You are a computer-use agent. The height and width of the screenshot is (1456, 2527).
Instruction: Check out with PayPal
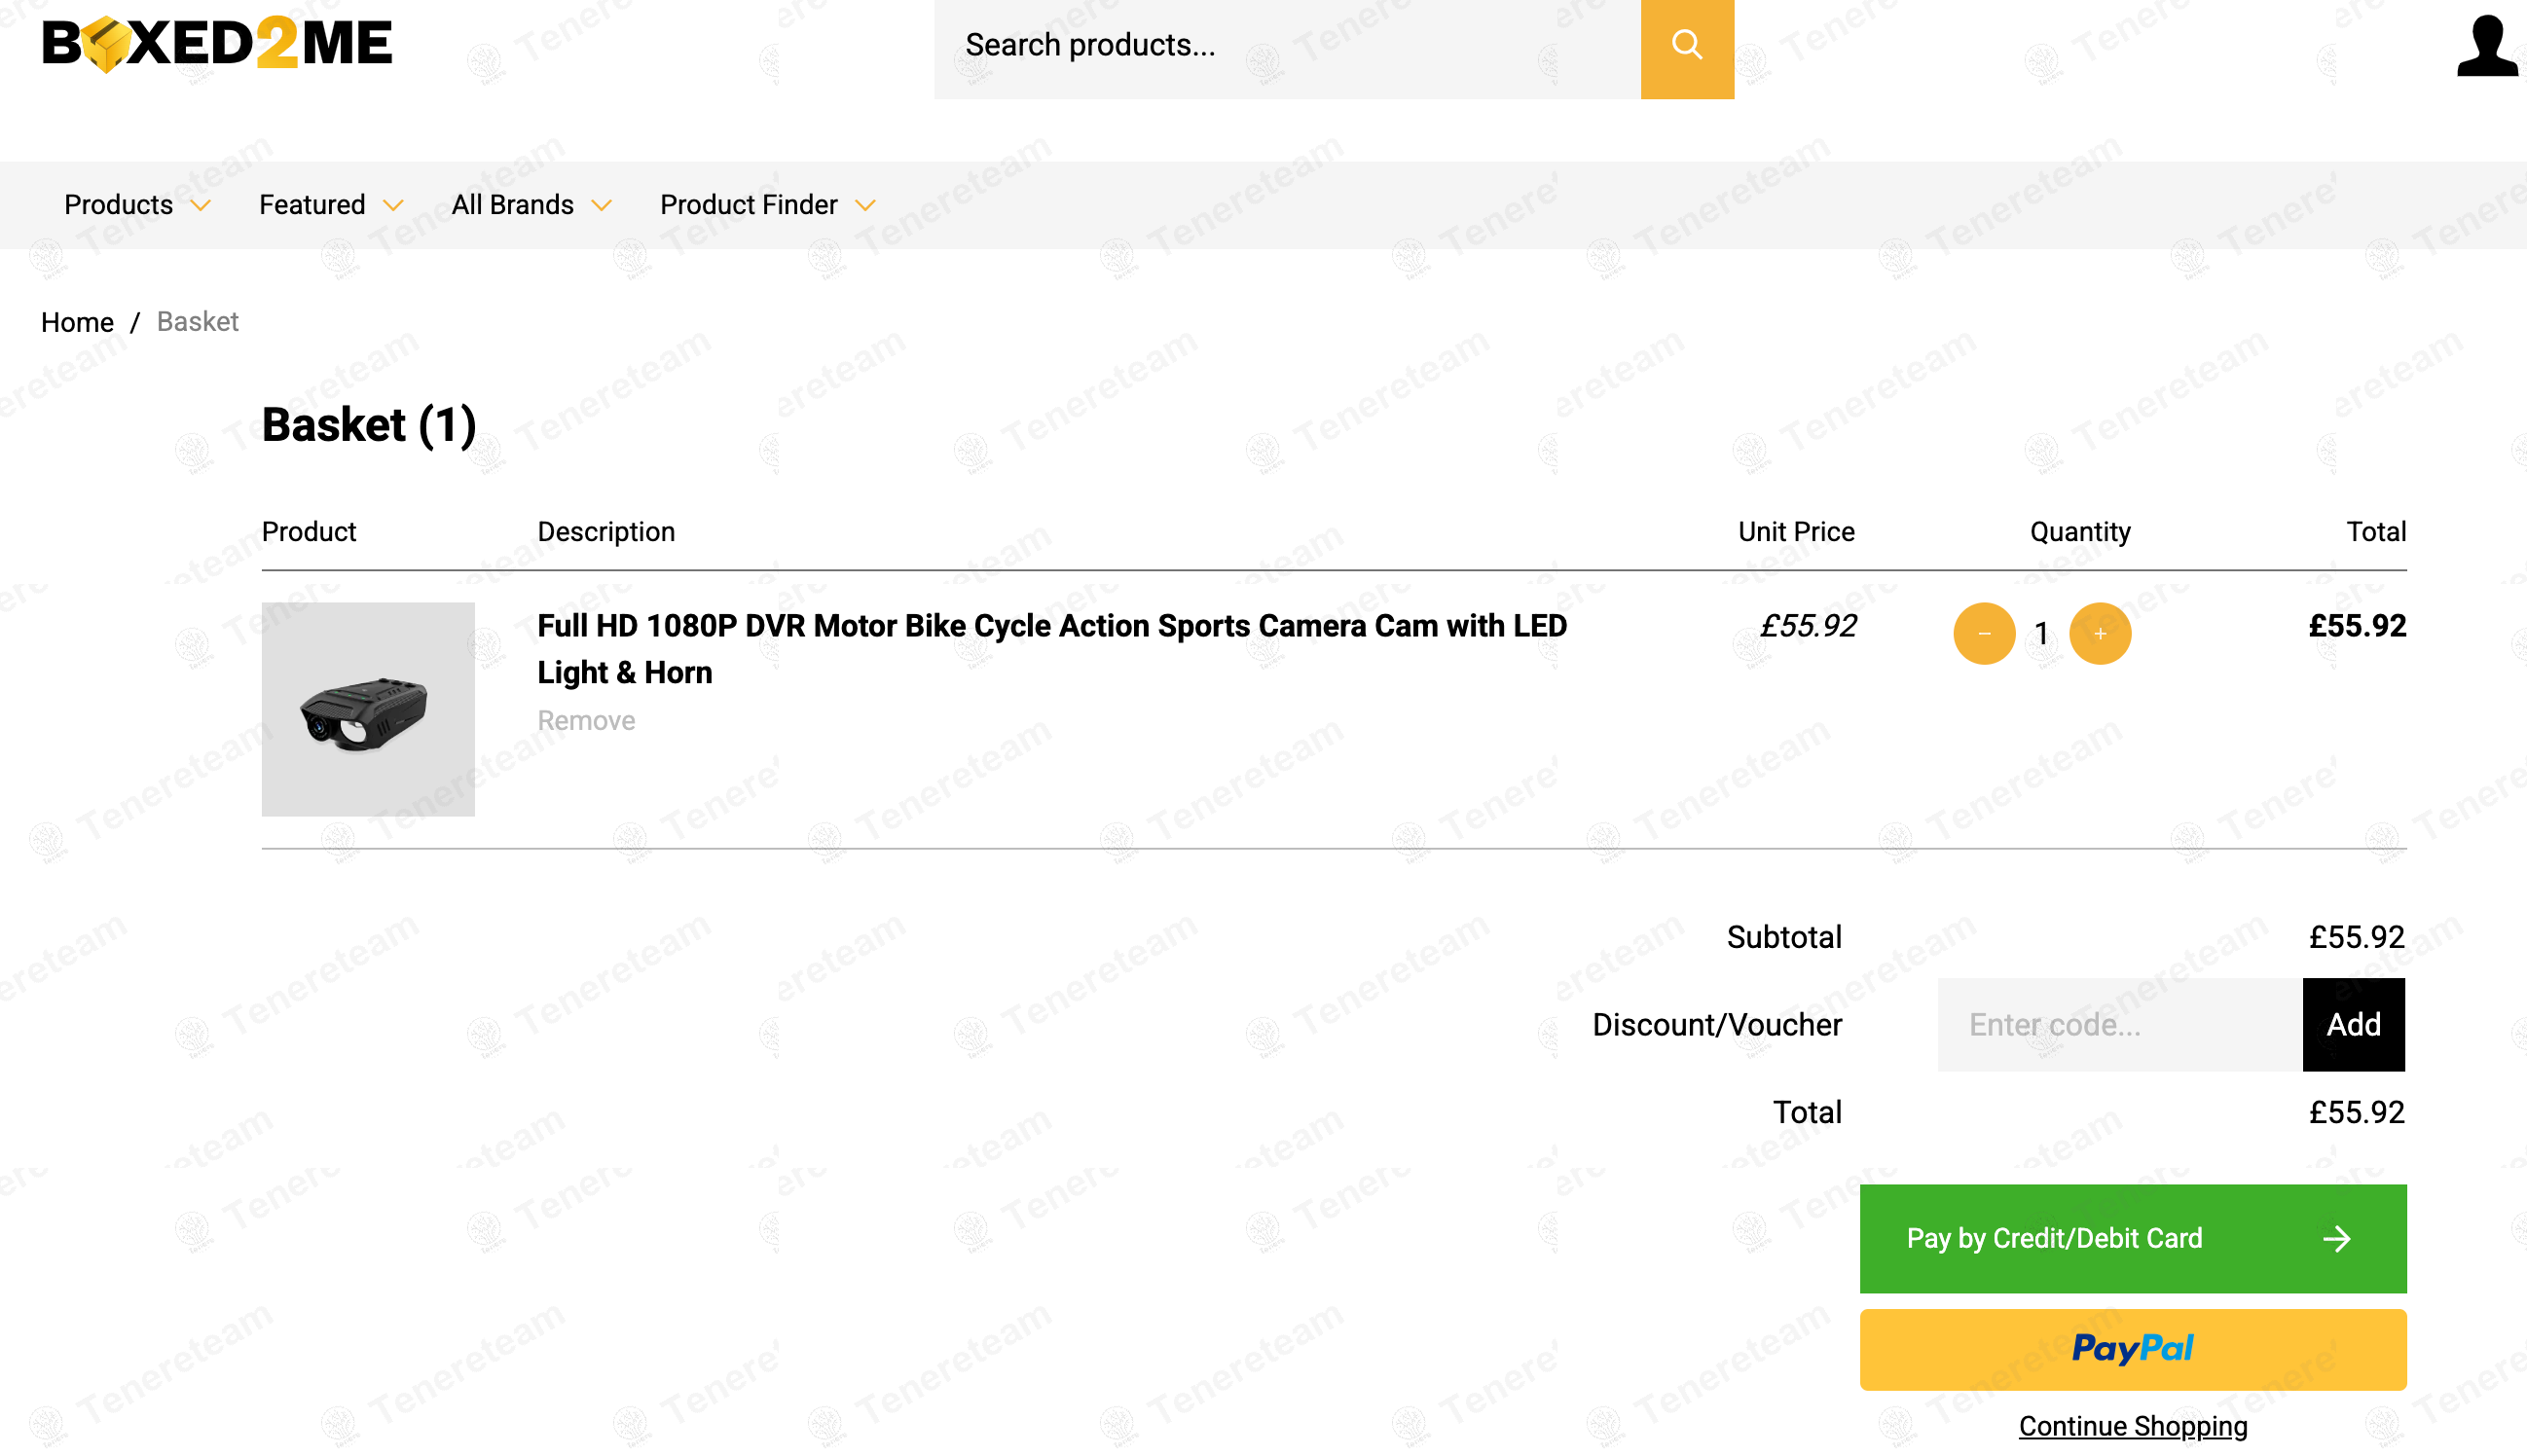pos(2133,1350)
